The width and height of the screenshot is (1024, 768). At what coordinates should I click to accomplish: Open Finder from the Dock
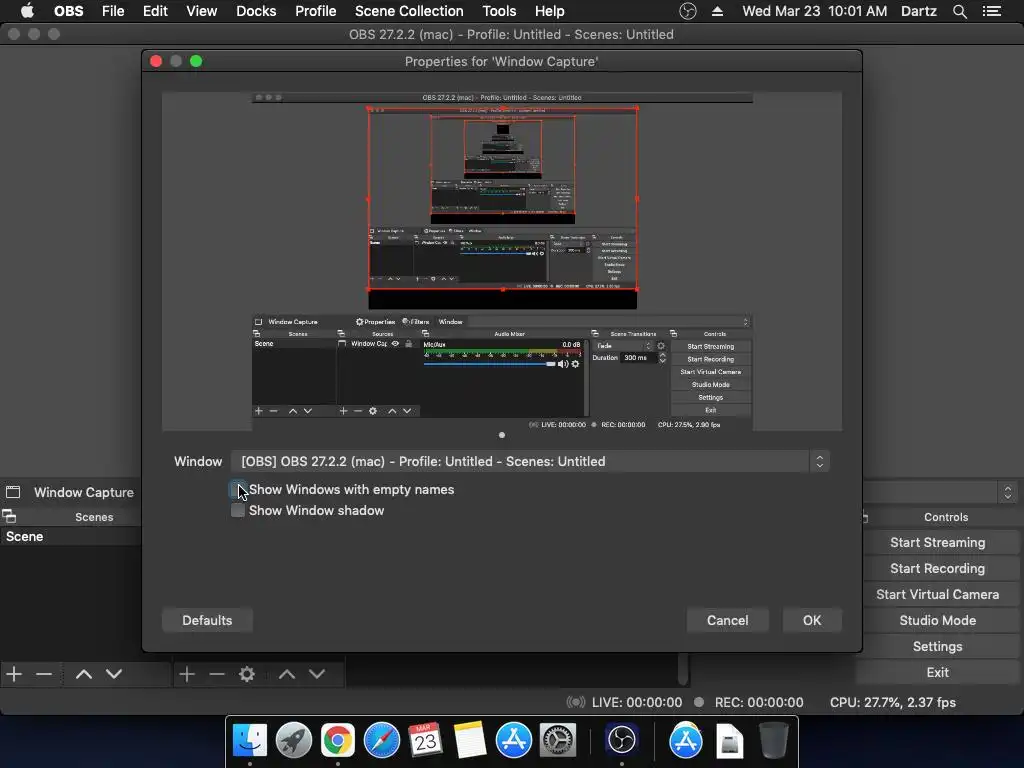coord(249,740)
